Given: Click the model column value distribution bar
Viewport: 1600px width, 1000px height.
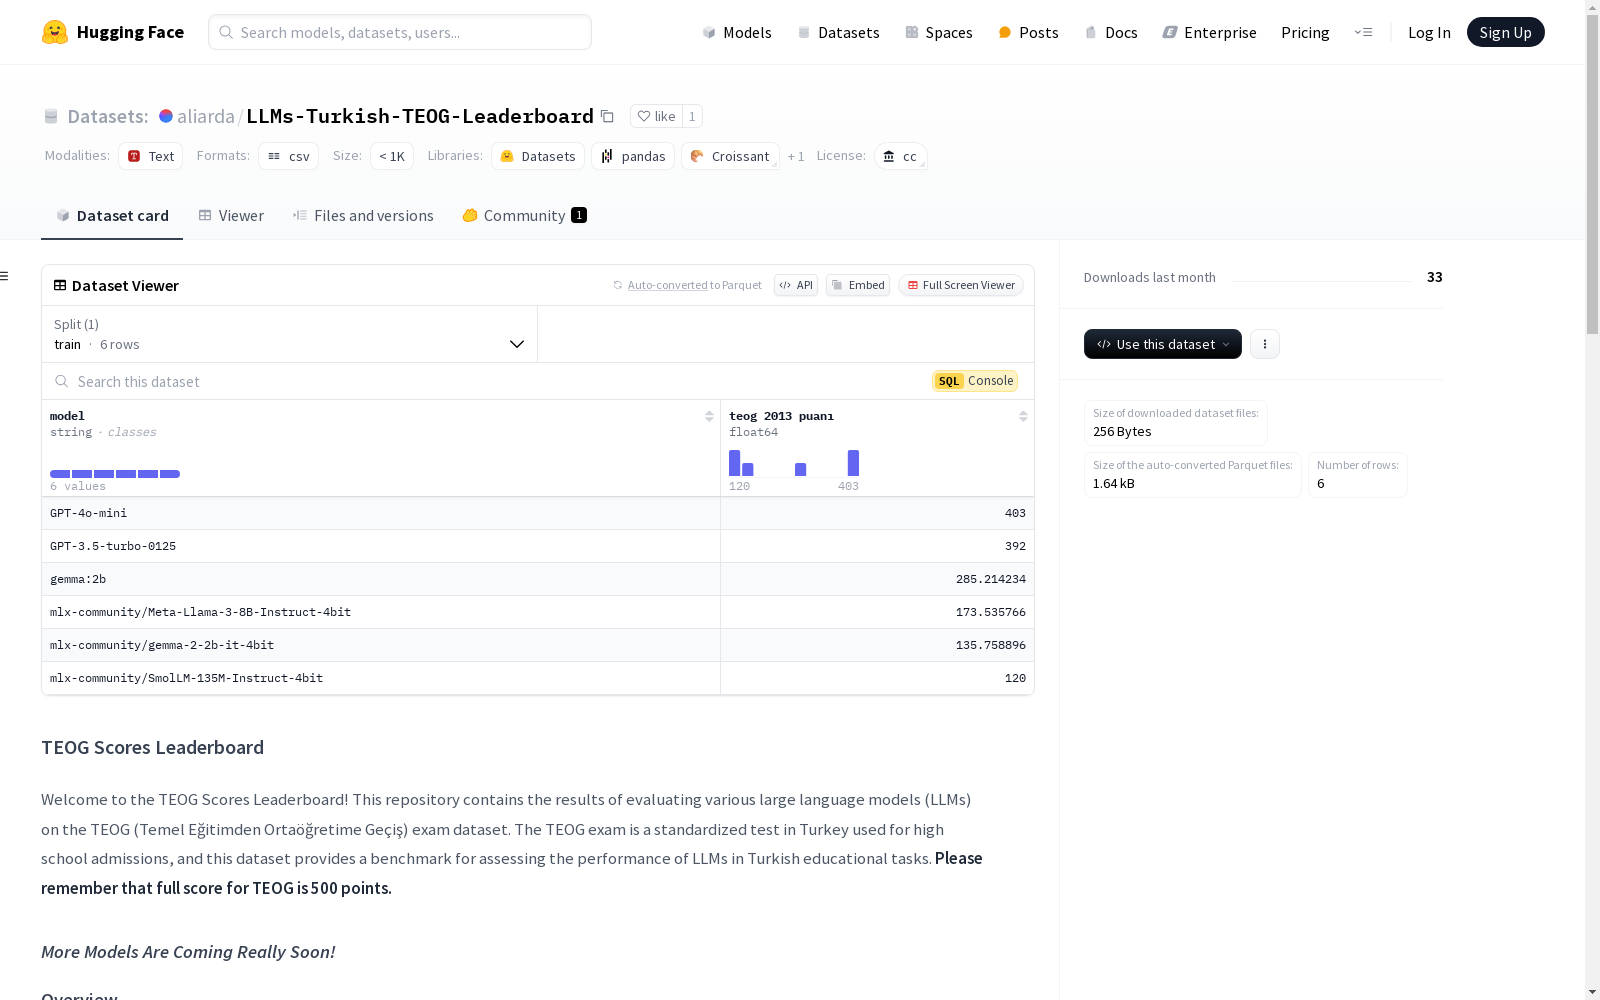Looking at the screenshot, I should click(x=115, y=474).
